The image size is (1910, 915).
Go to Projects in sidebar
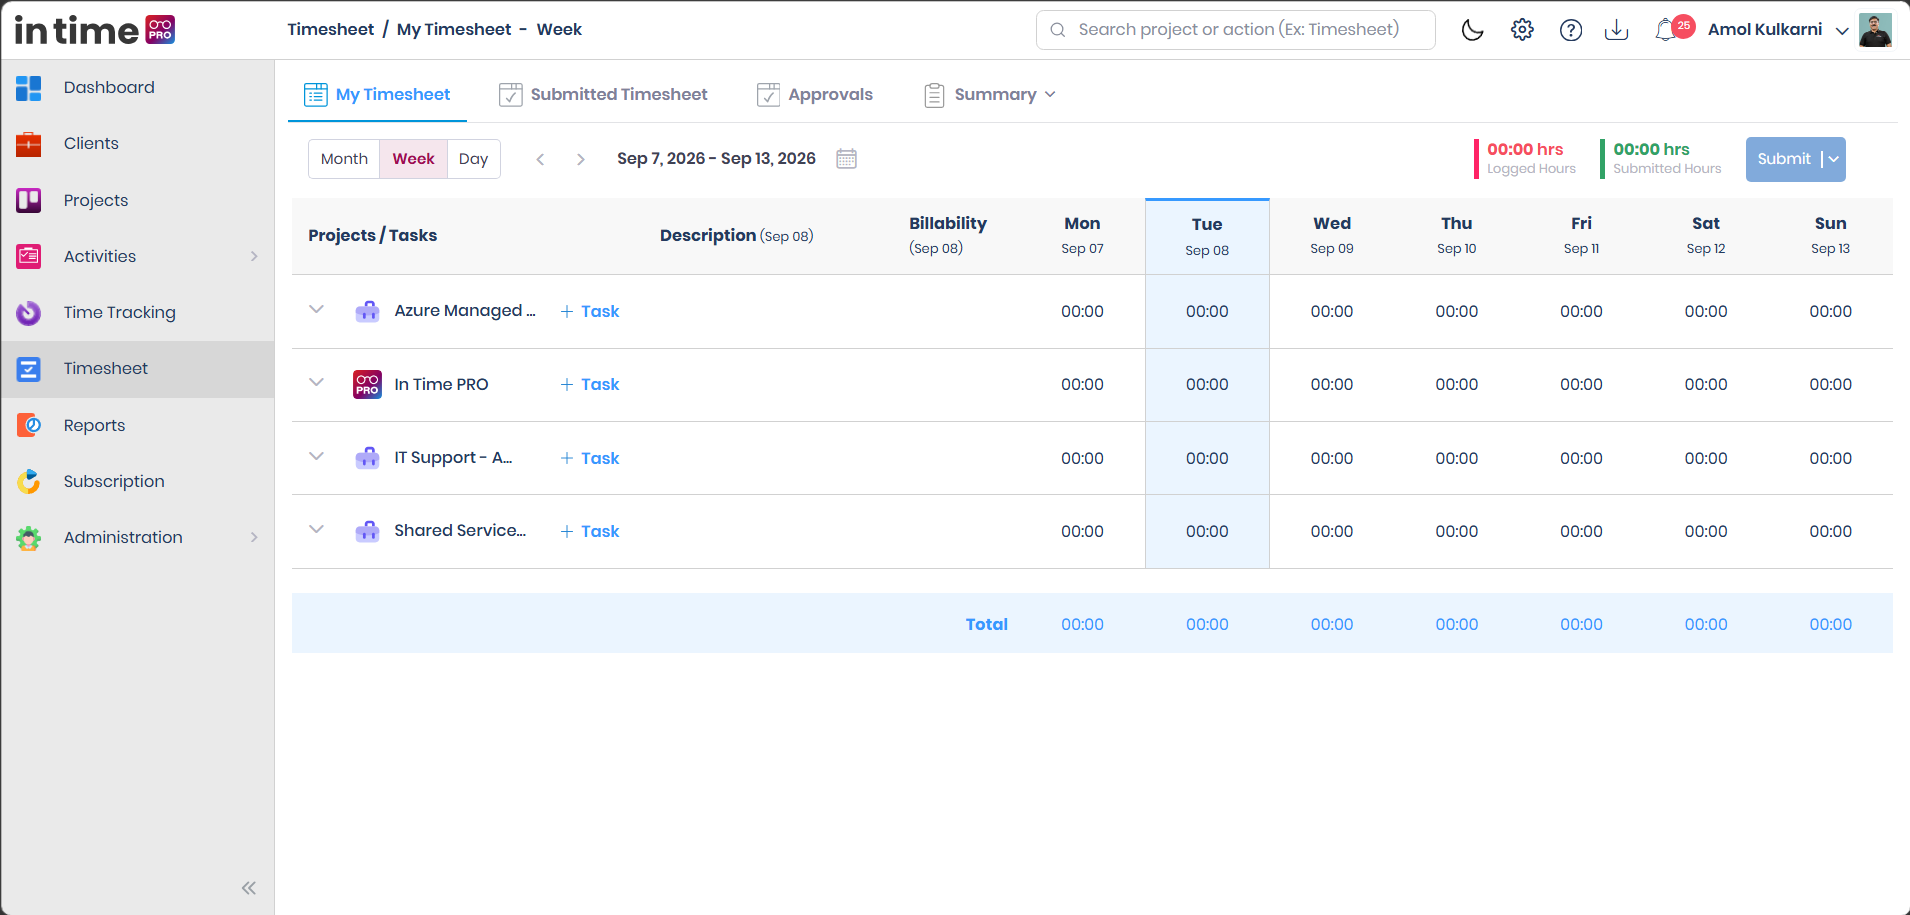tap(137, 200)
